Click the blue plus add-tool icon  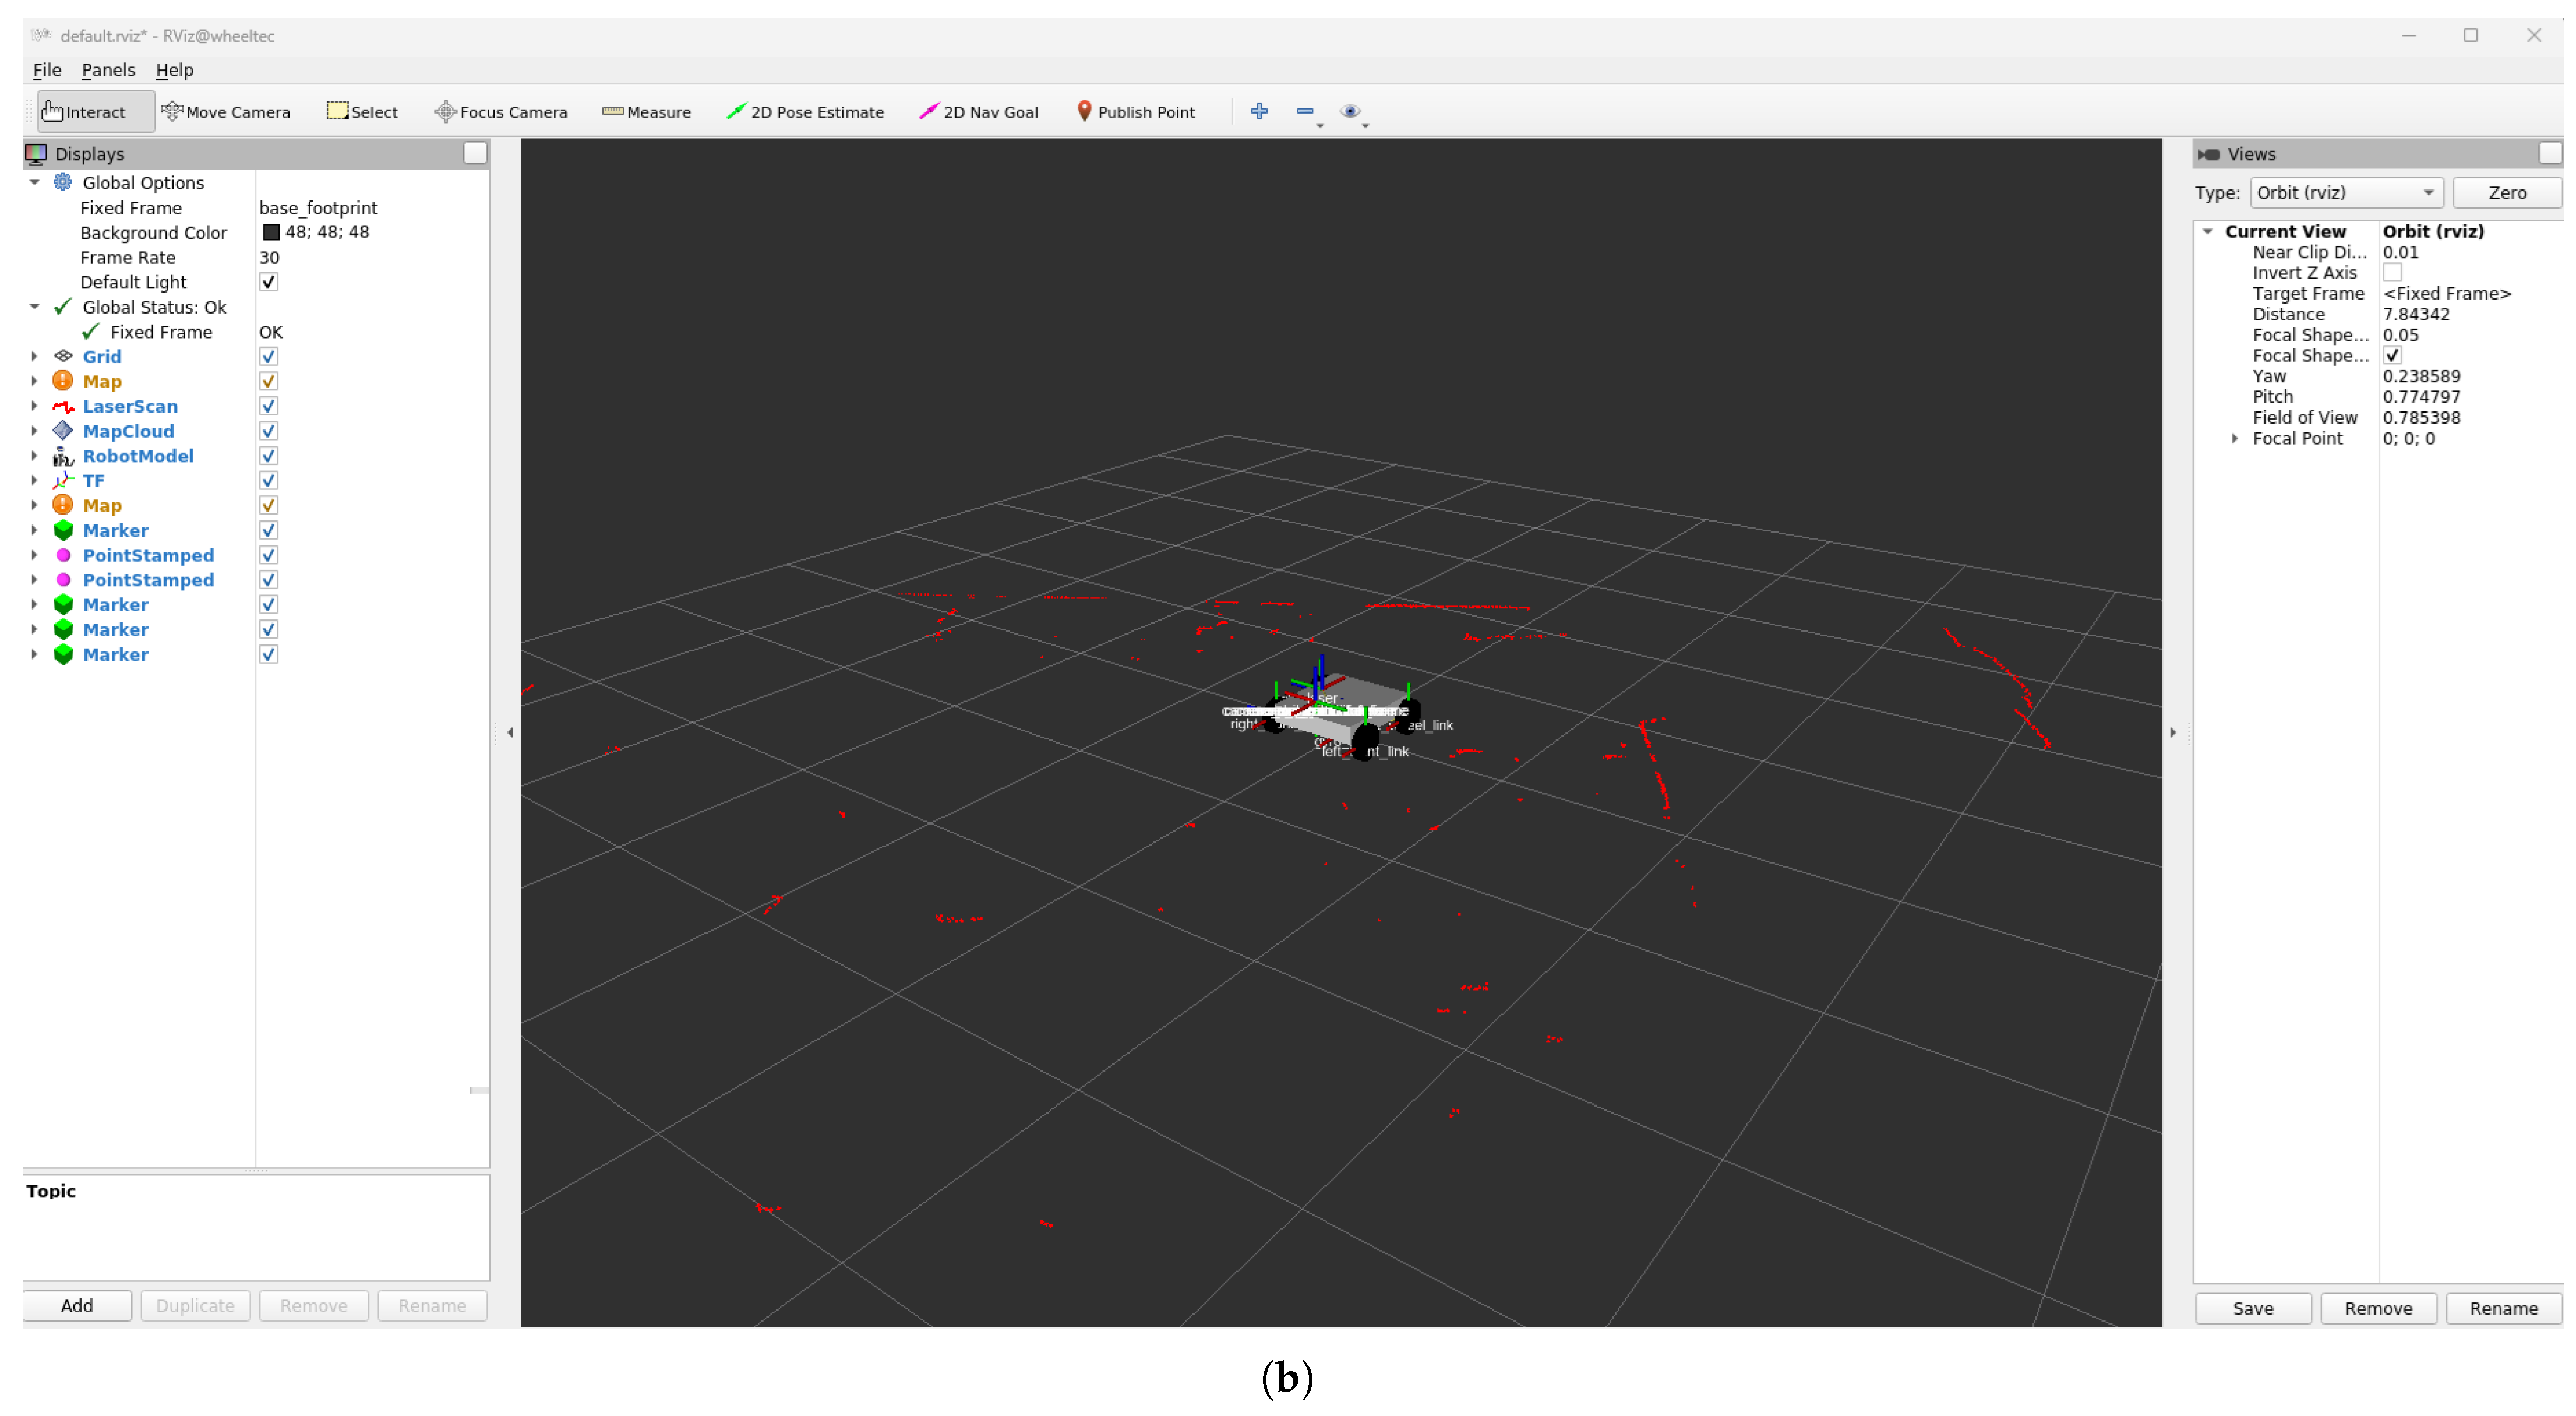[x=1259, y=111]
